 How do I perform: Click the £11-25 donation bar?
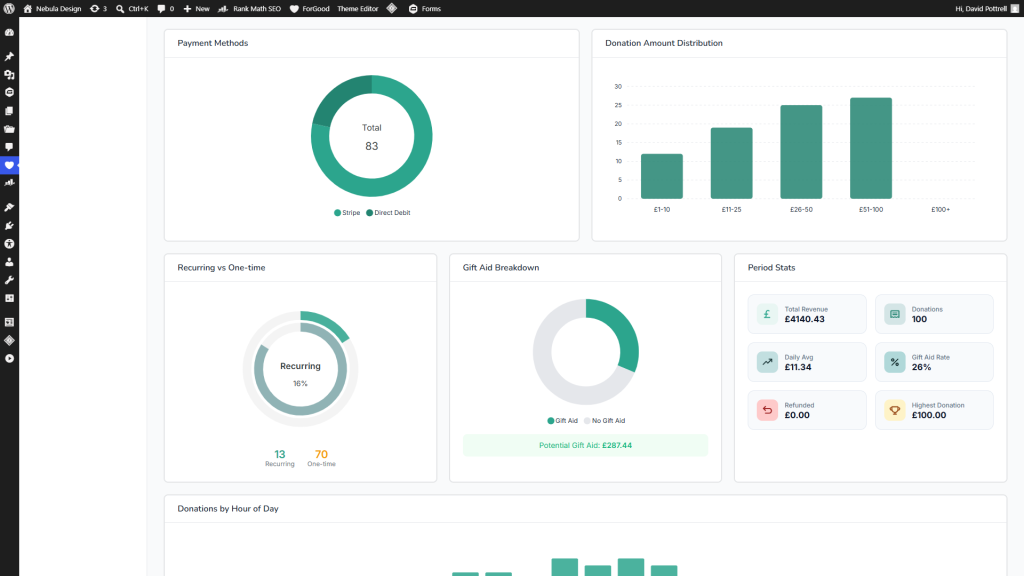[x=731, y=163]
